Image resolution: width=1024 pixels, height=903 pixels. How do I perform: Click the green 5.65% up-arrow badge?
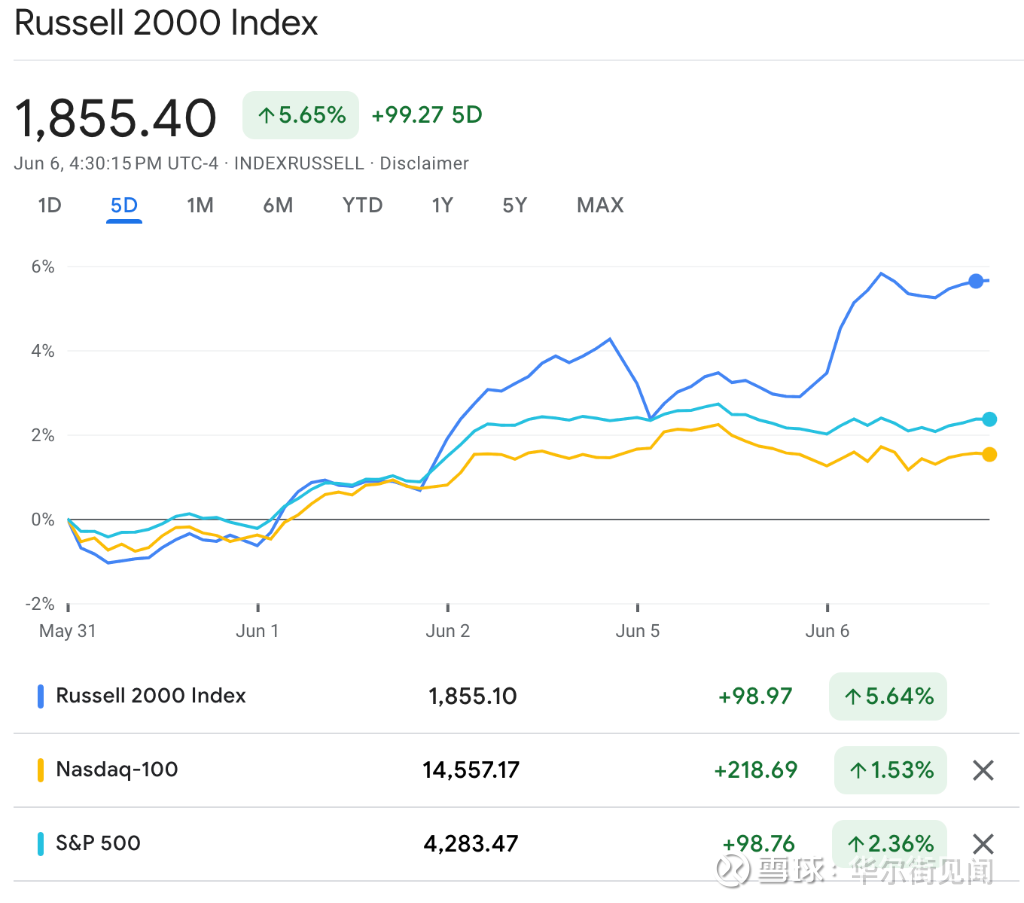tap(301, 115)
